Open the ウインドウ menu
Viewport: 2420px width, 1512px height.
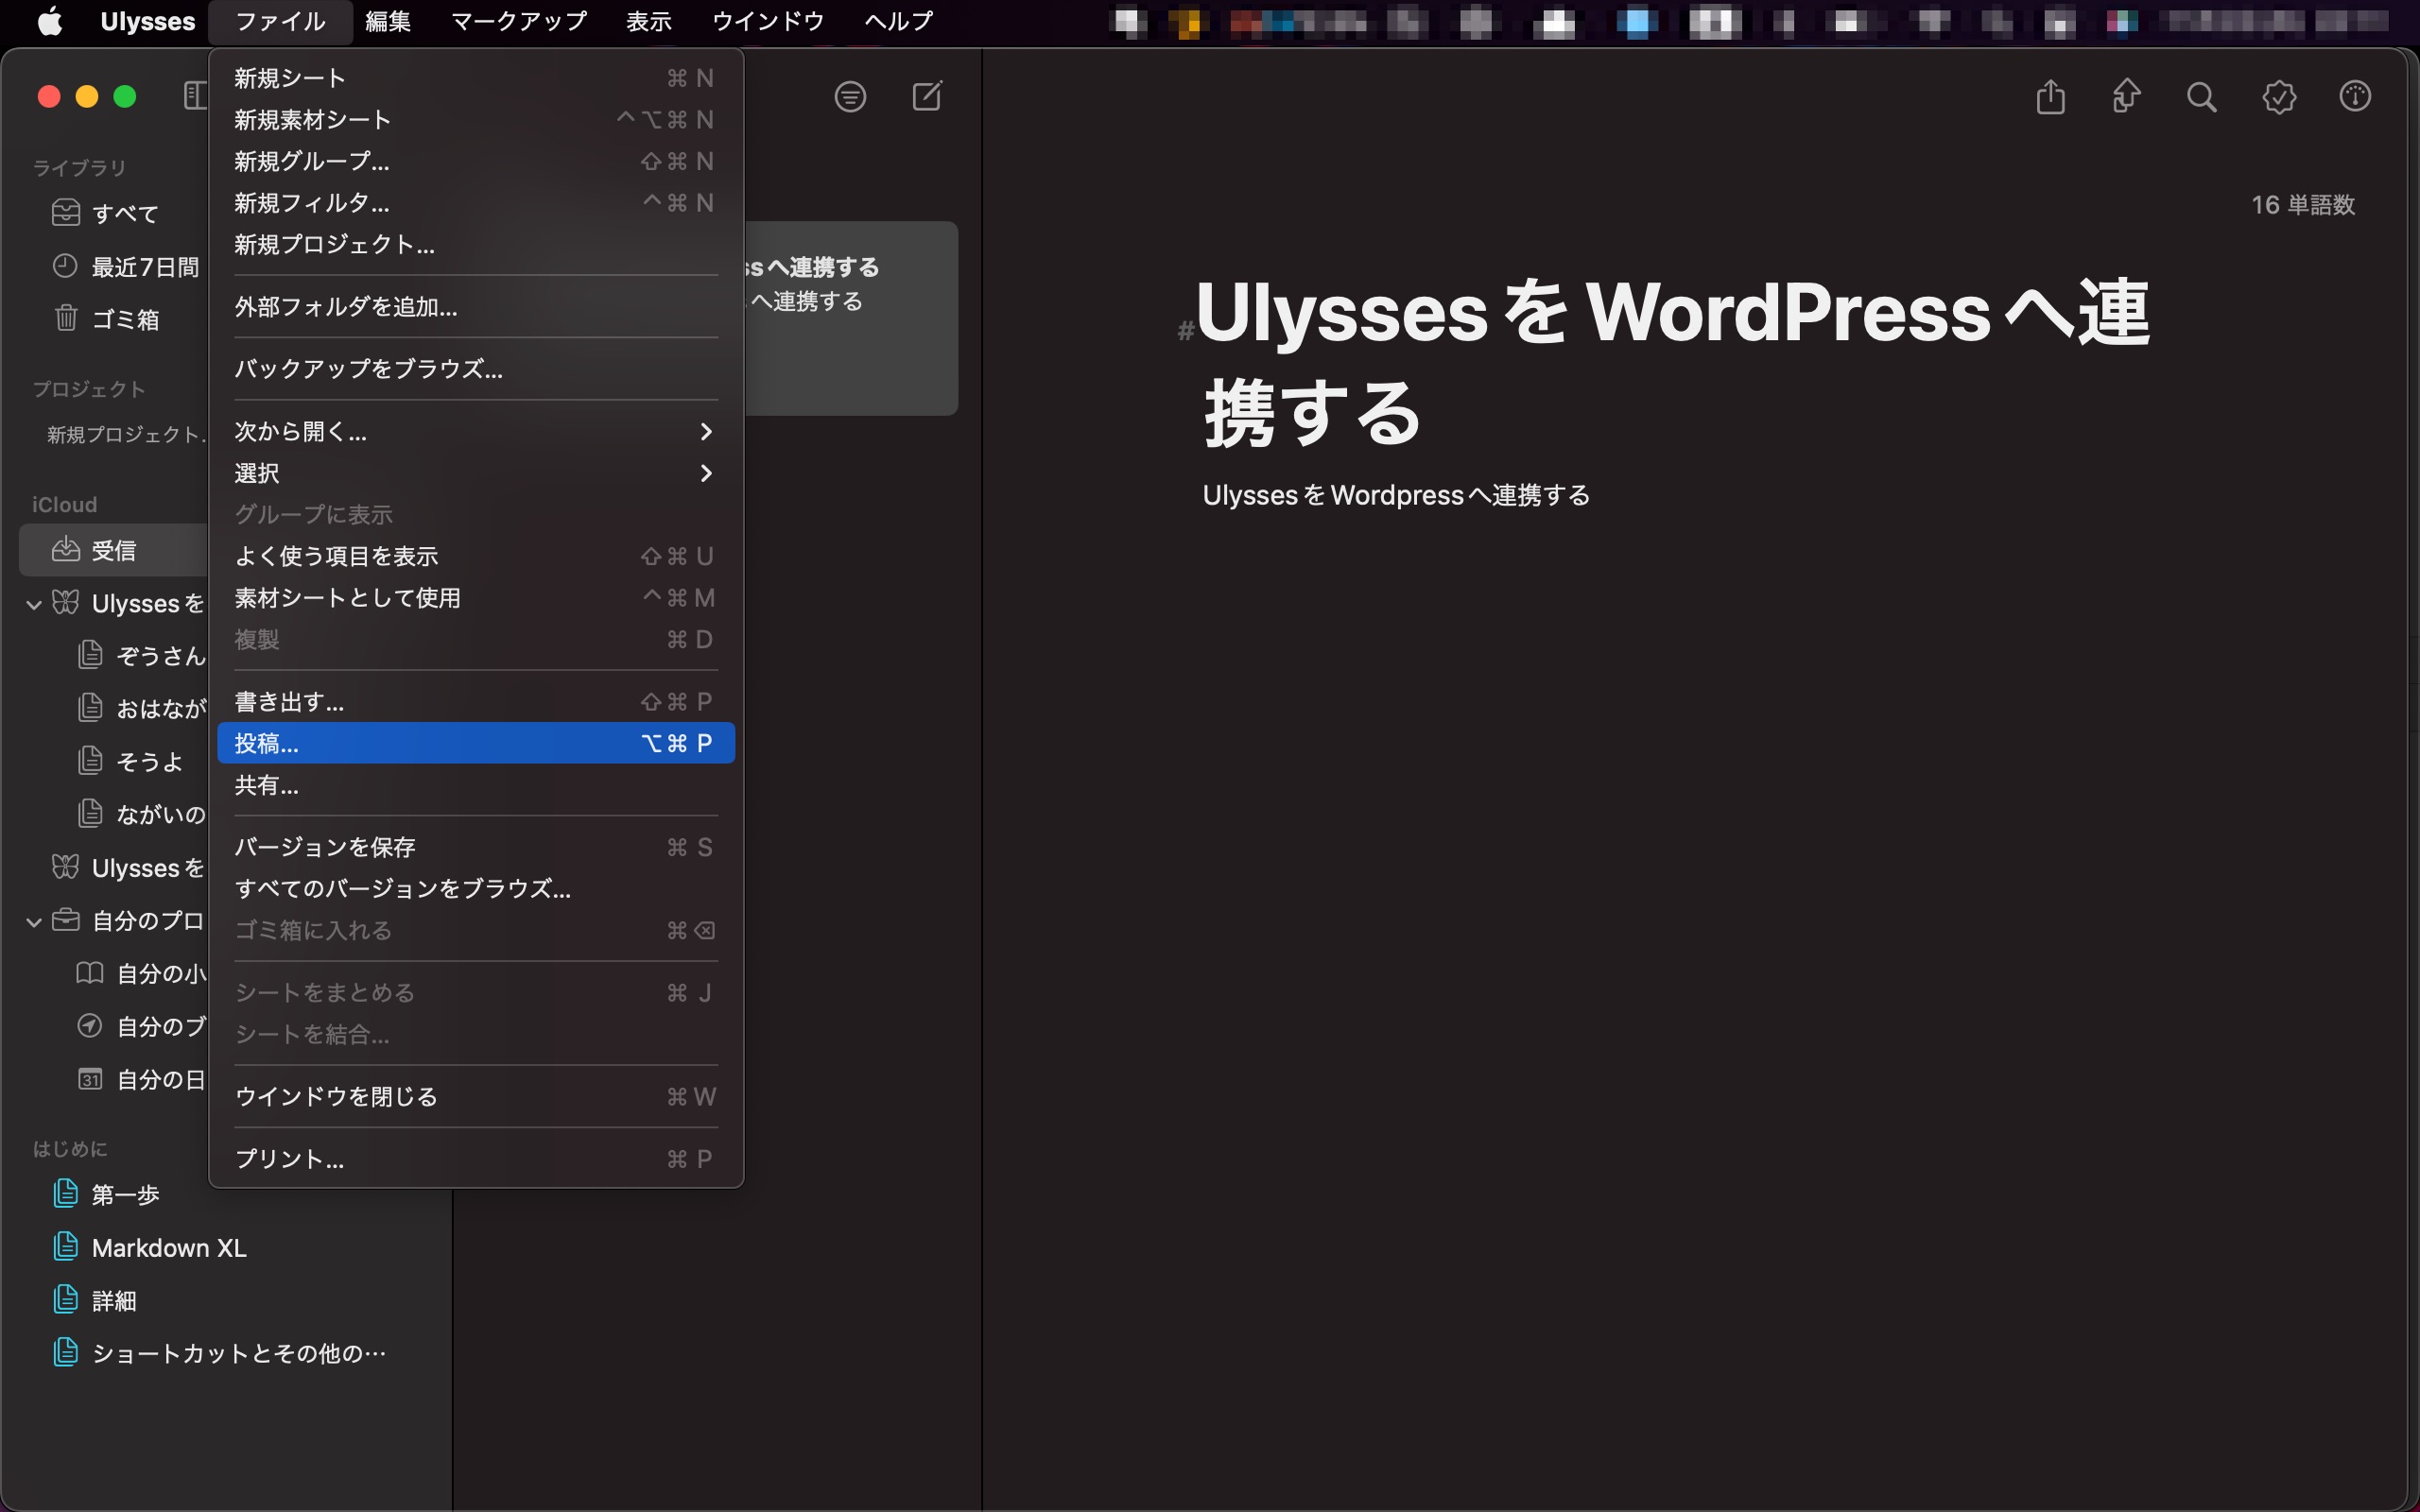[x=767, y=21]
